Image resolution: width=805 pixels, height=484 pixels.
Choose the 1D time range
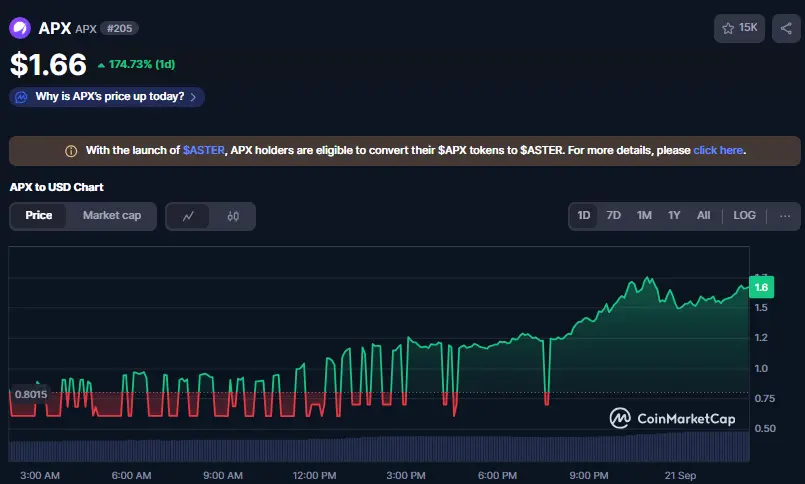pos(584,216)
